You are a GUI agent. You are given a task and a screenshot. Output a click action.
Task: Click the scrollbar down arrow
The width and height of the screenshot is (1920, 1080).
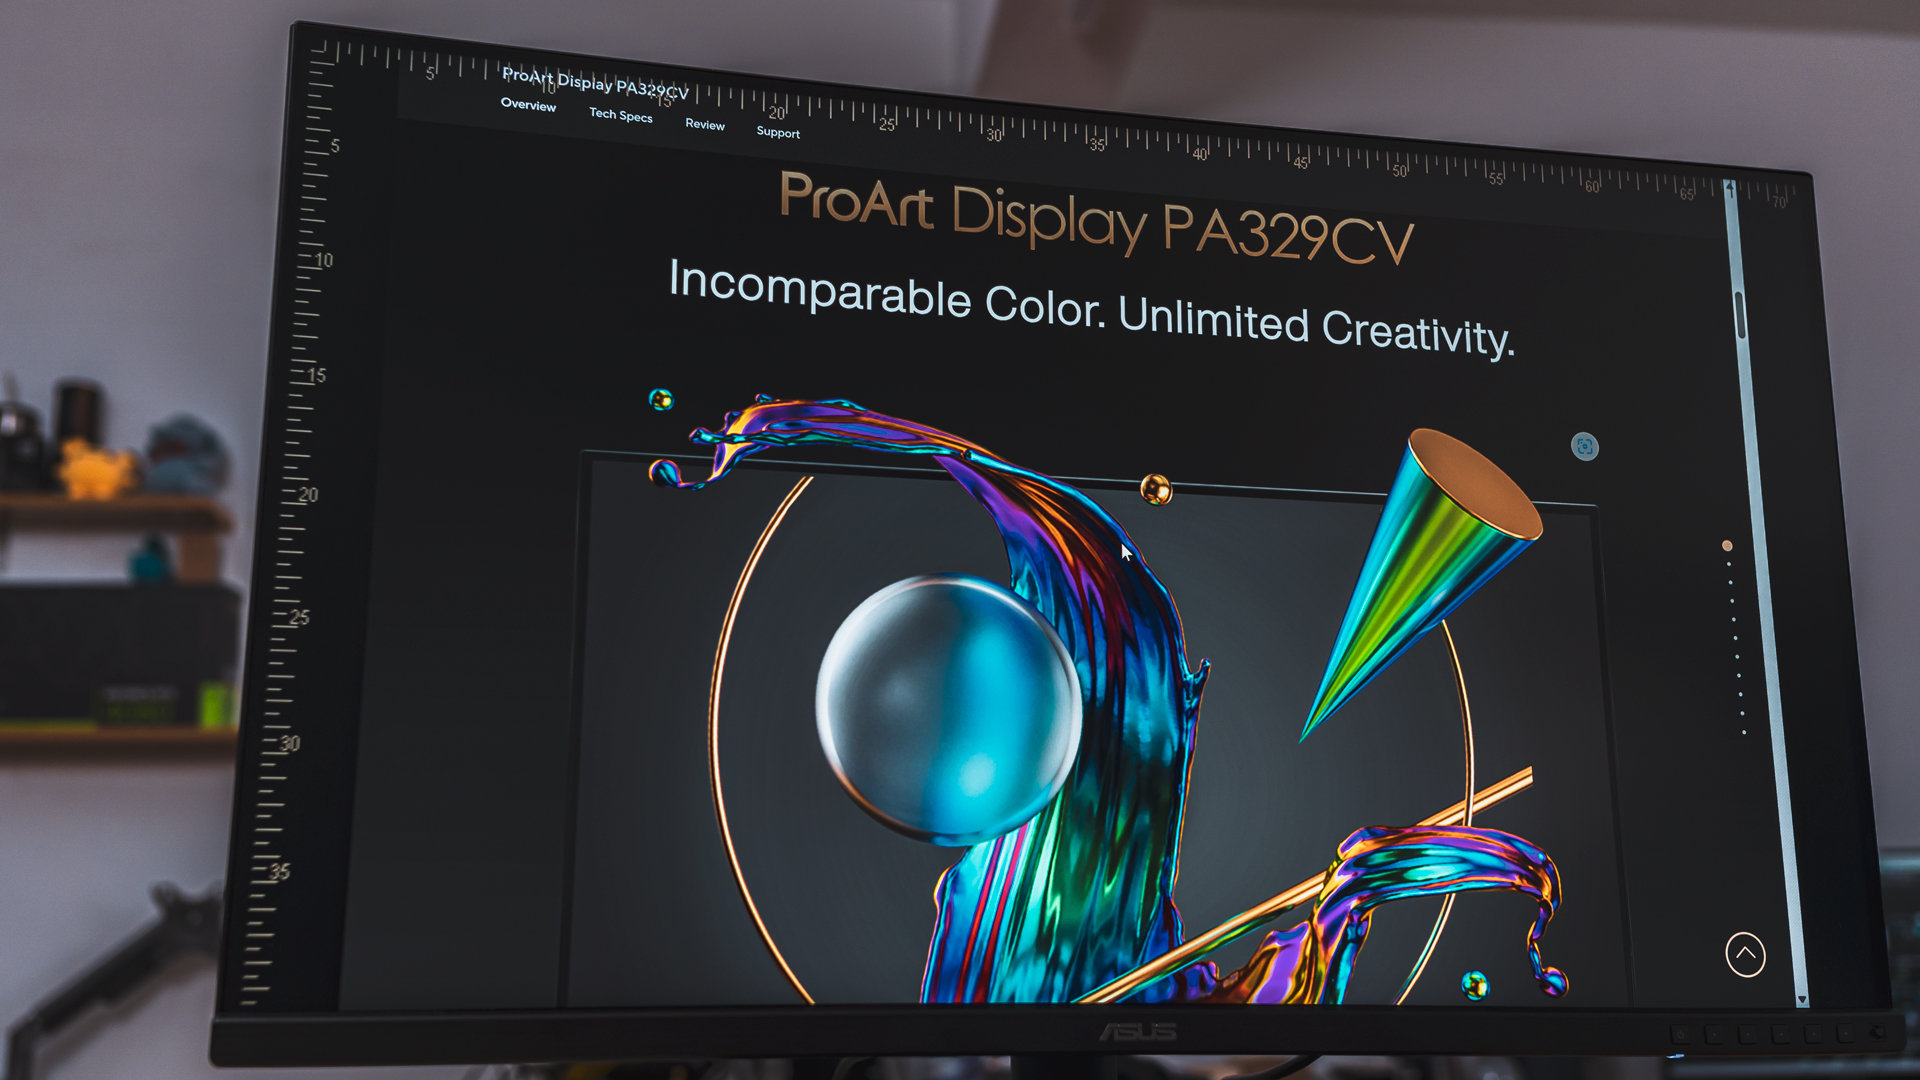click(1802, 999)
